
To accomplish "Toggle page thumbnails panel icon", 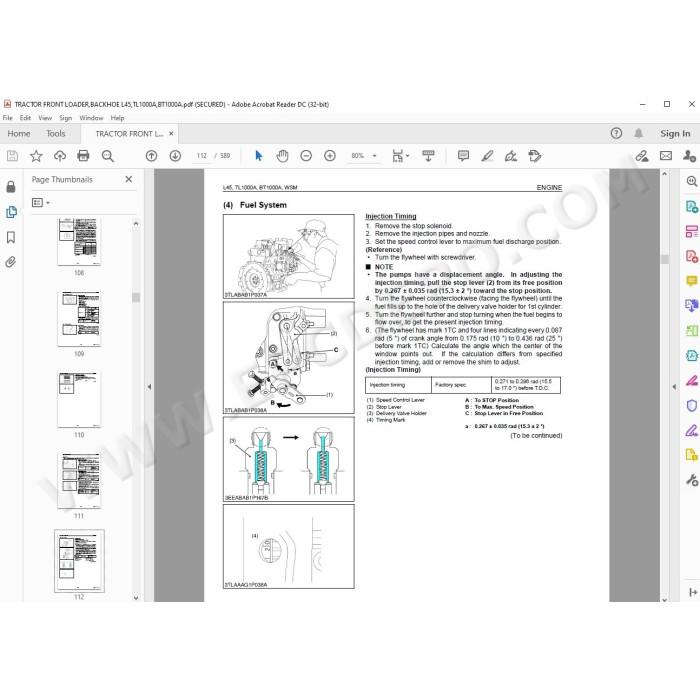I will coord(11,212).
